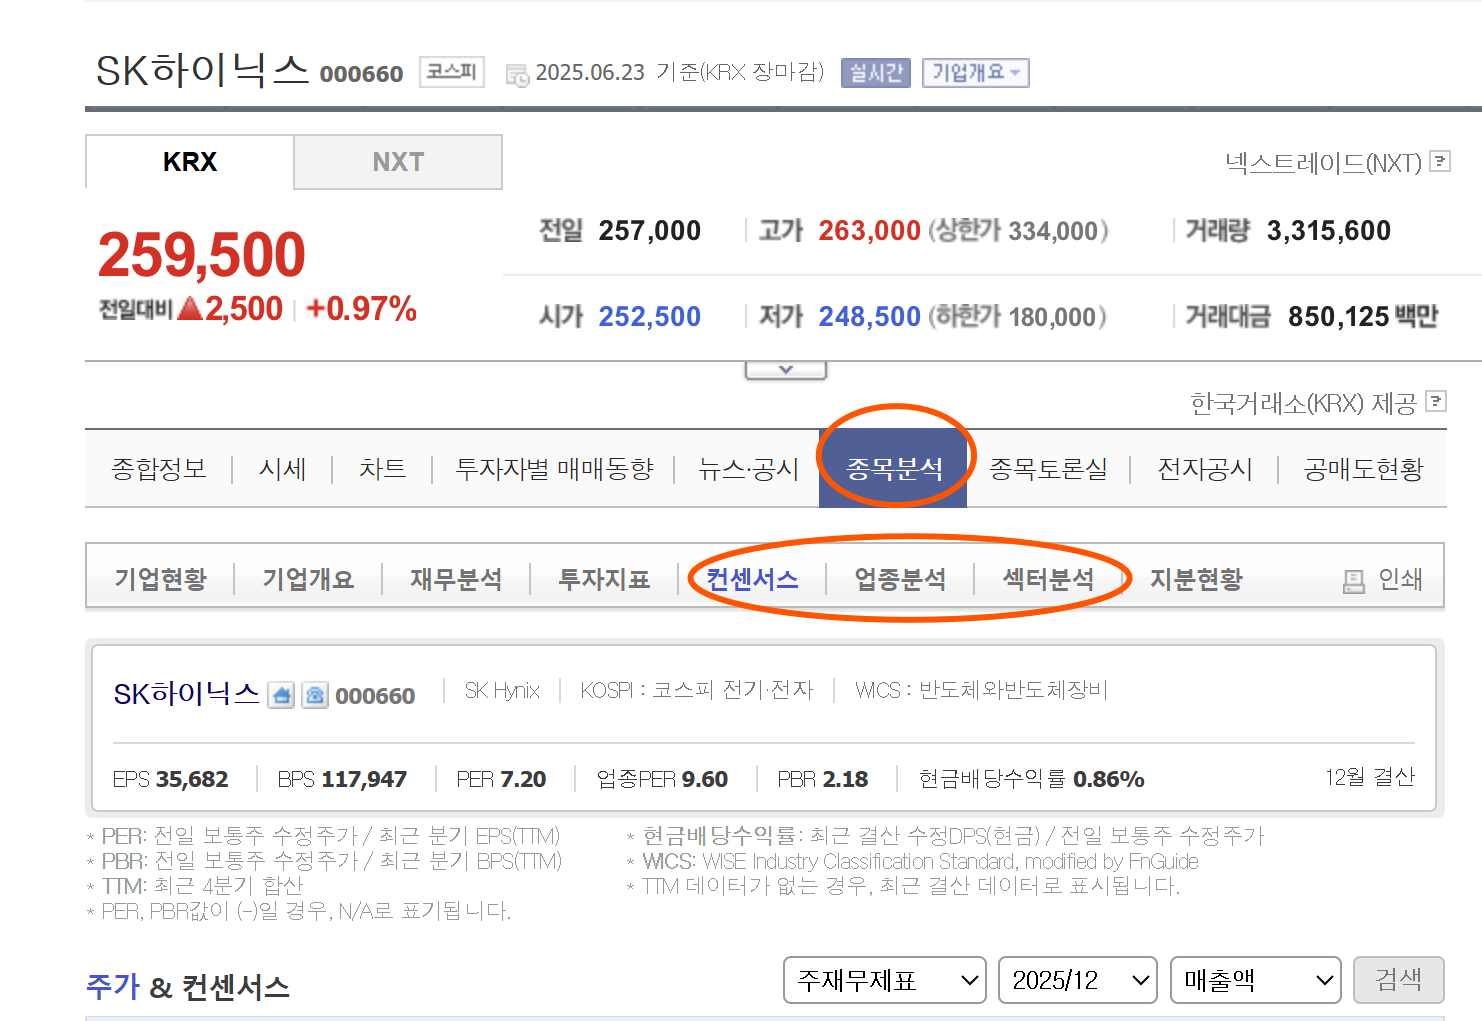Click the KOSPI : 코스피 전기·전자 text

(697, 690)
